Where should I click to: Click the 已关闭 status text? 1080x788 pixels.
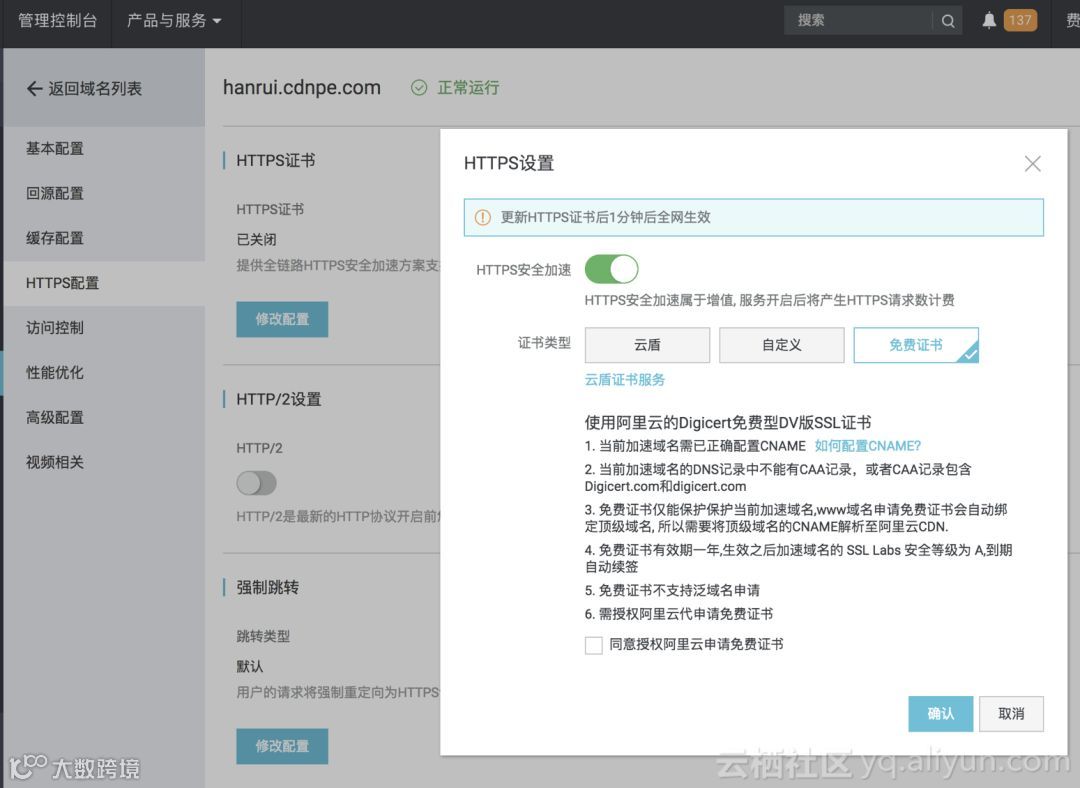click(x=256, y=240)
